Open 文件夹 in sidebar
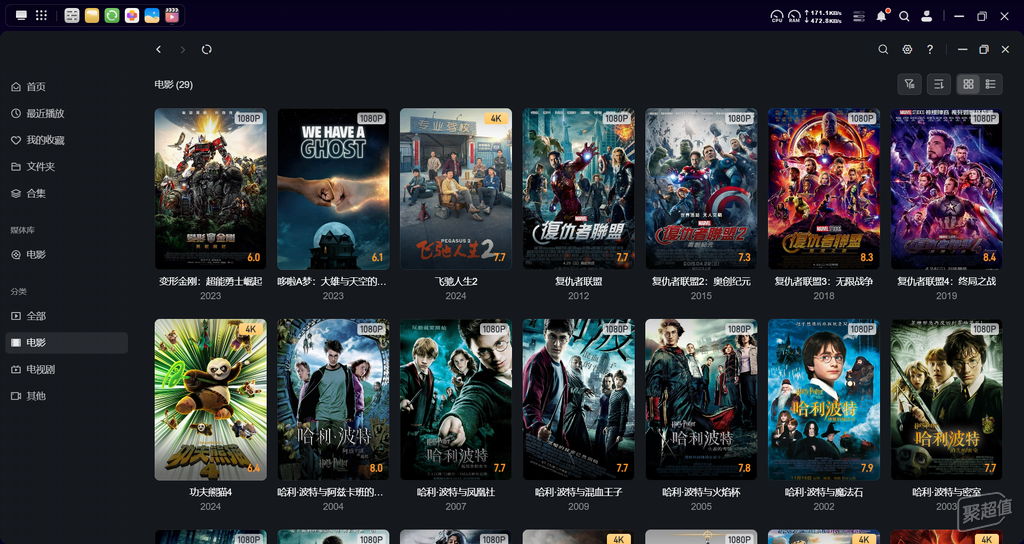Screen dimensions: 1024x544 pyautogui.click(x=67, y=167)
